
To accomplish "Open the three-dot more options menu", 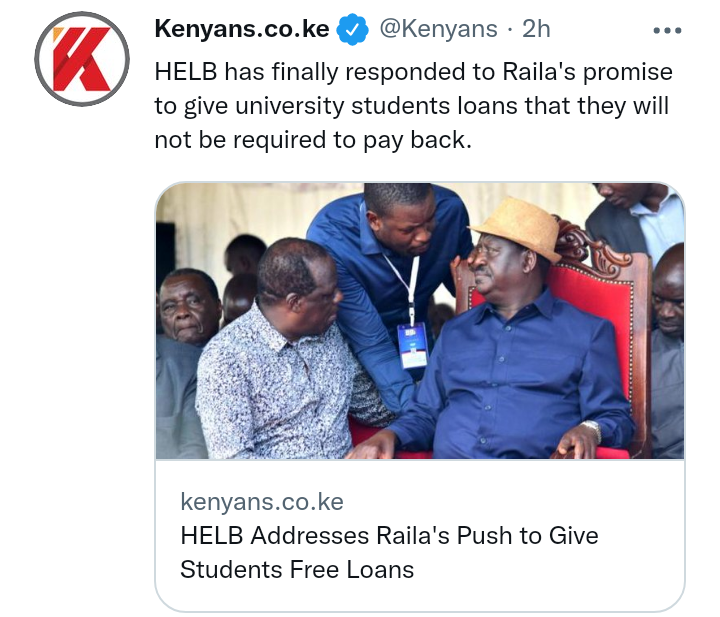I will tap(667, 30).
